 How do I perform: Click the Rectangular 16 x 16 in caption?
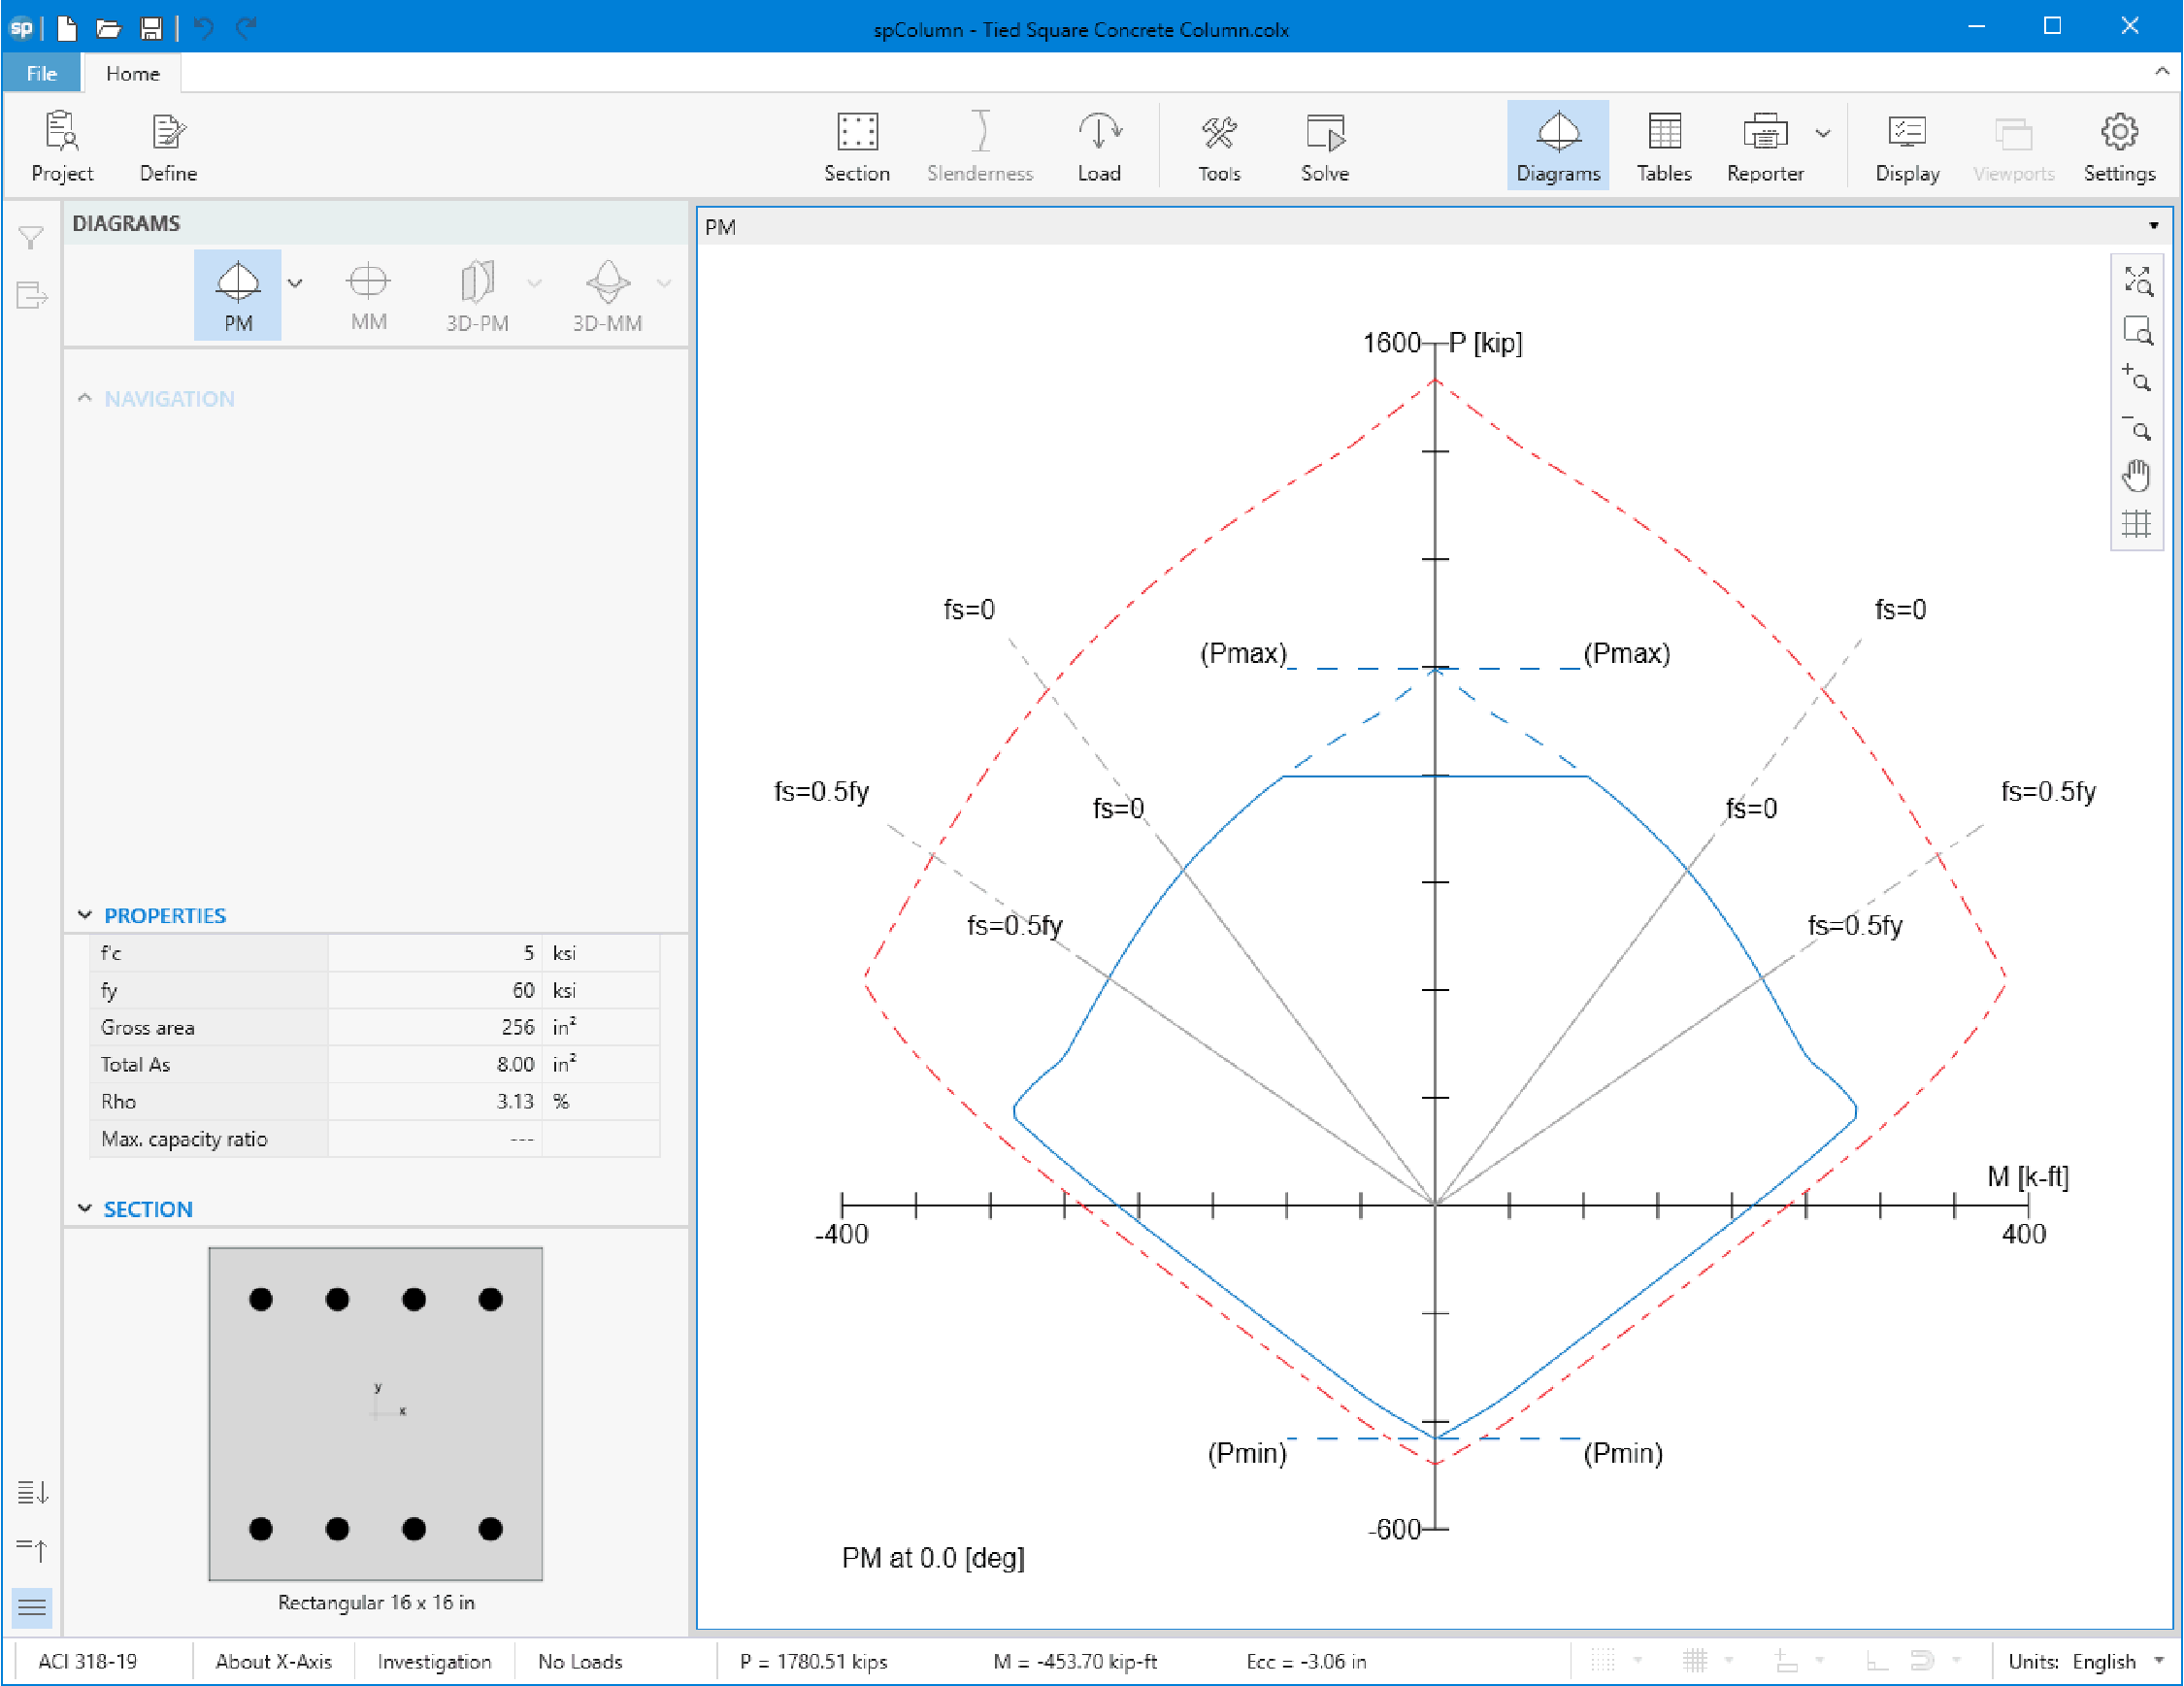tap(376, 1602)
